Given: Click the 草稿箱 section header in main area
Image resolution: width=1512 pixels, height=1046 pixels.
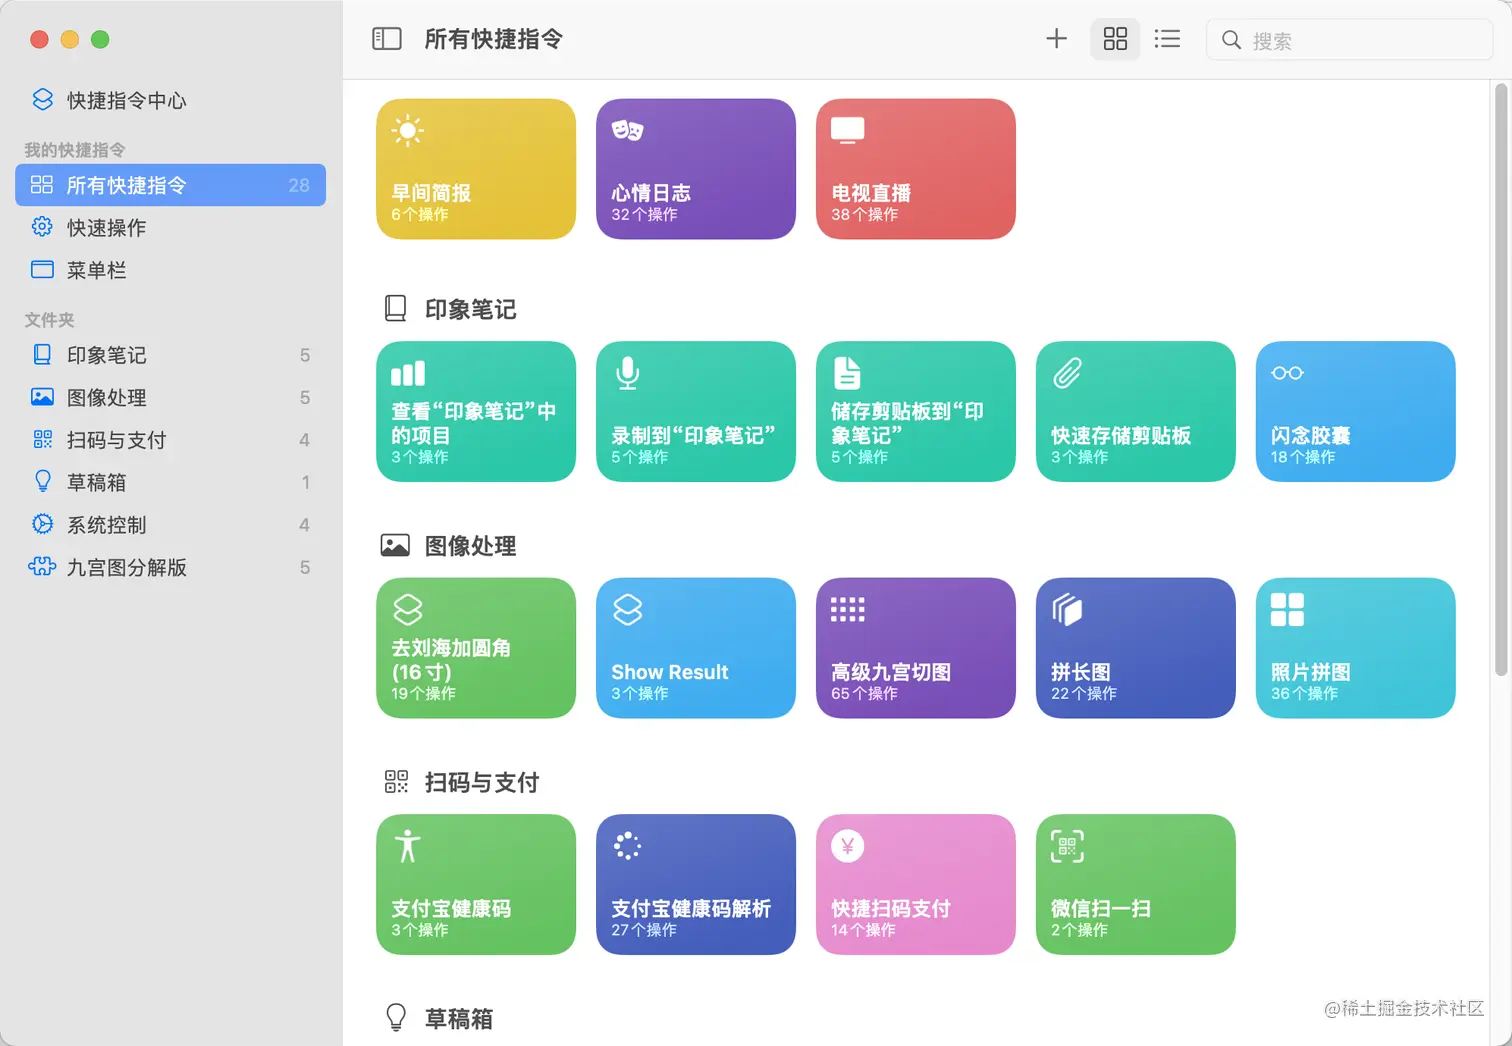Looking at the screenshot, I should pos(459,1019).
